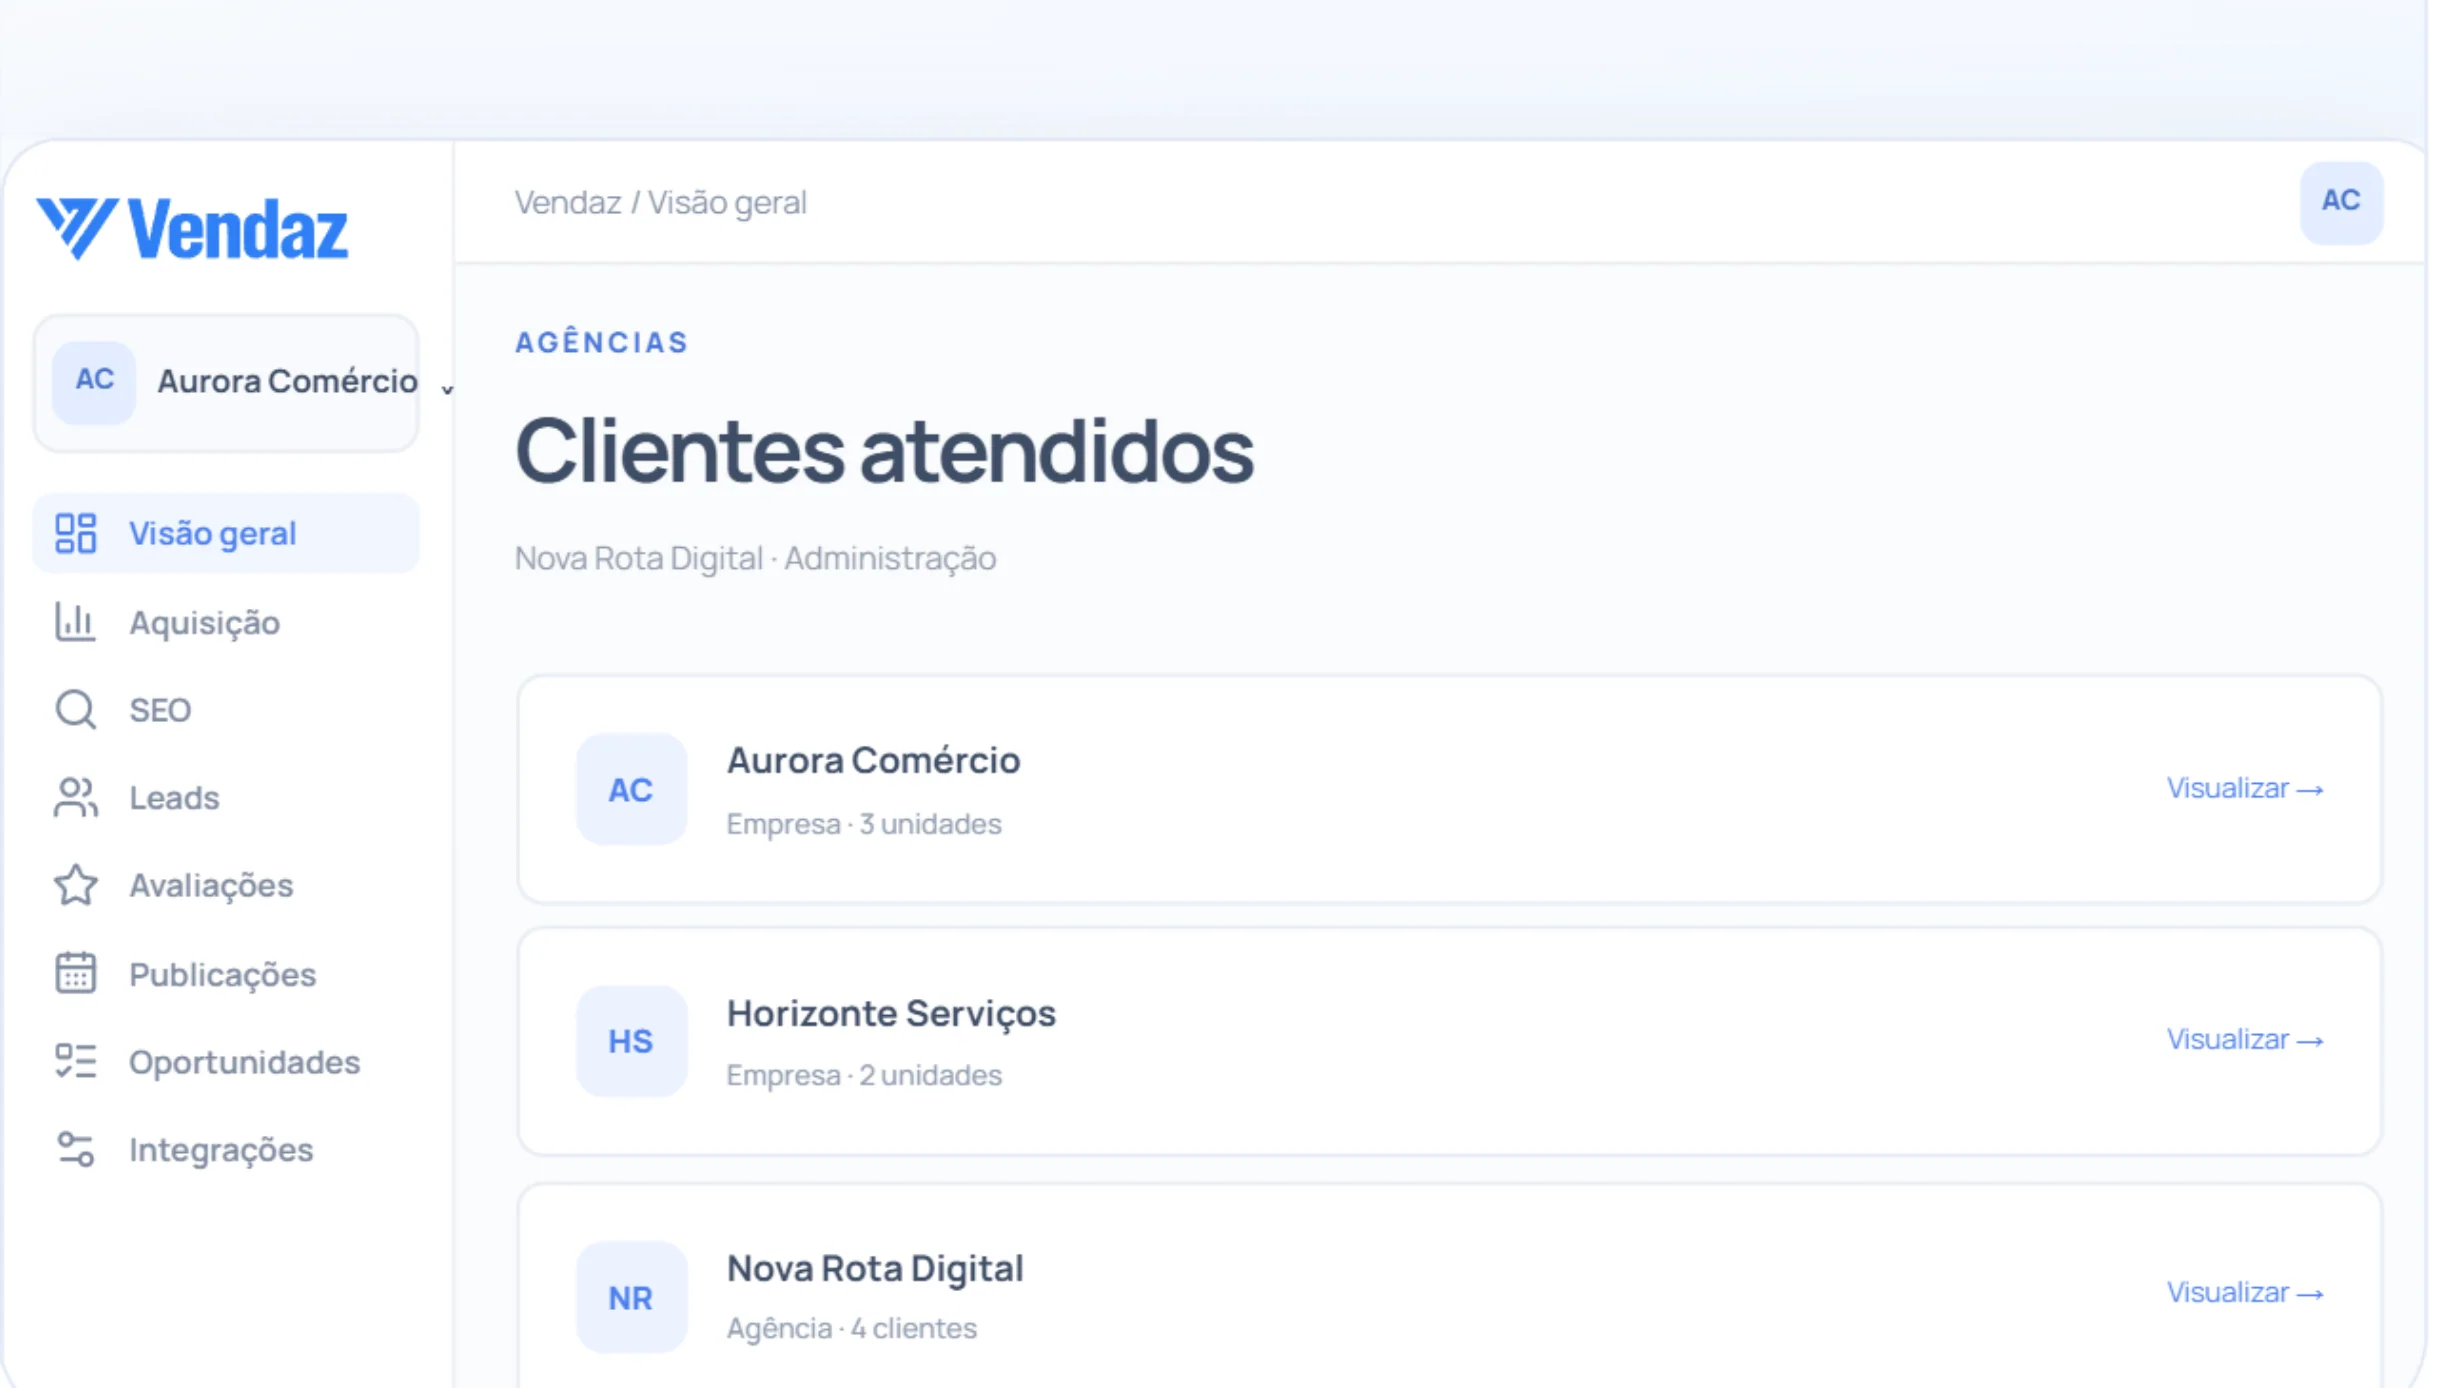
Task: Open Oportunidades section
Action: pos(226,1061)
